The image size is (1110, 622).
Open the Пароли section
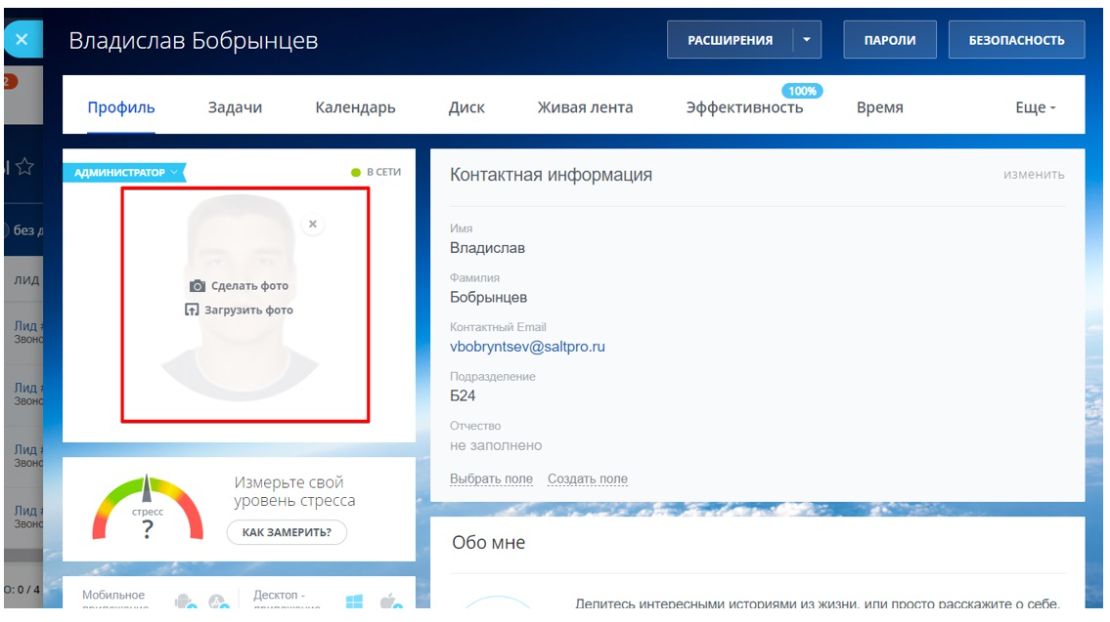click(x=890, y=40)
